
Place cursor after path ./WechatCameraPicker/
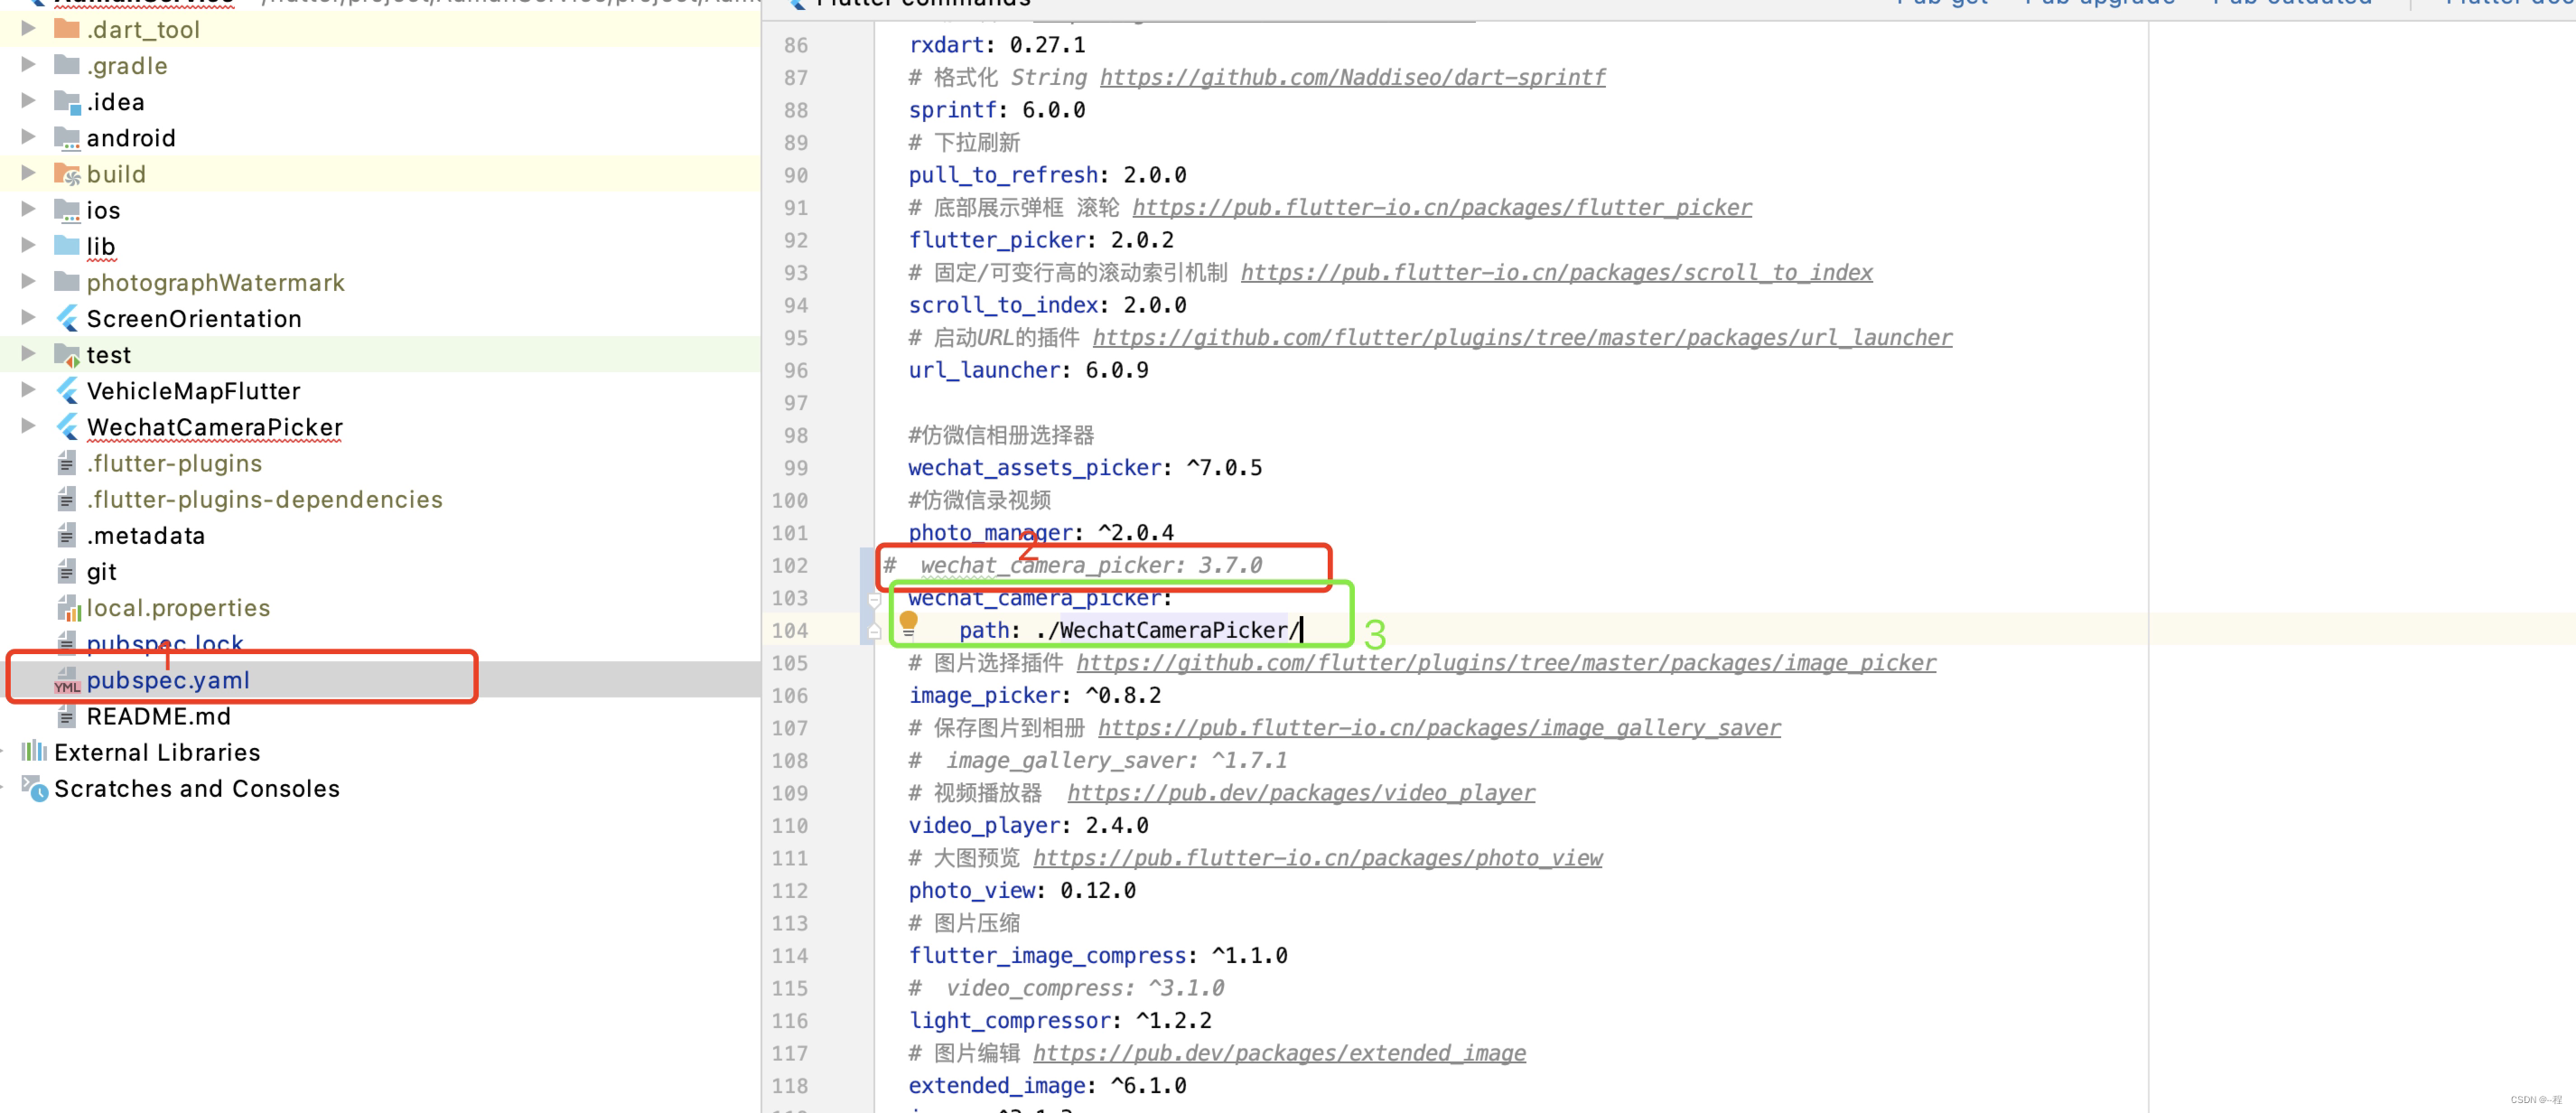pyautogui.click(x=1302, y=629)
